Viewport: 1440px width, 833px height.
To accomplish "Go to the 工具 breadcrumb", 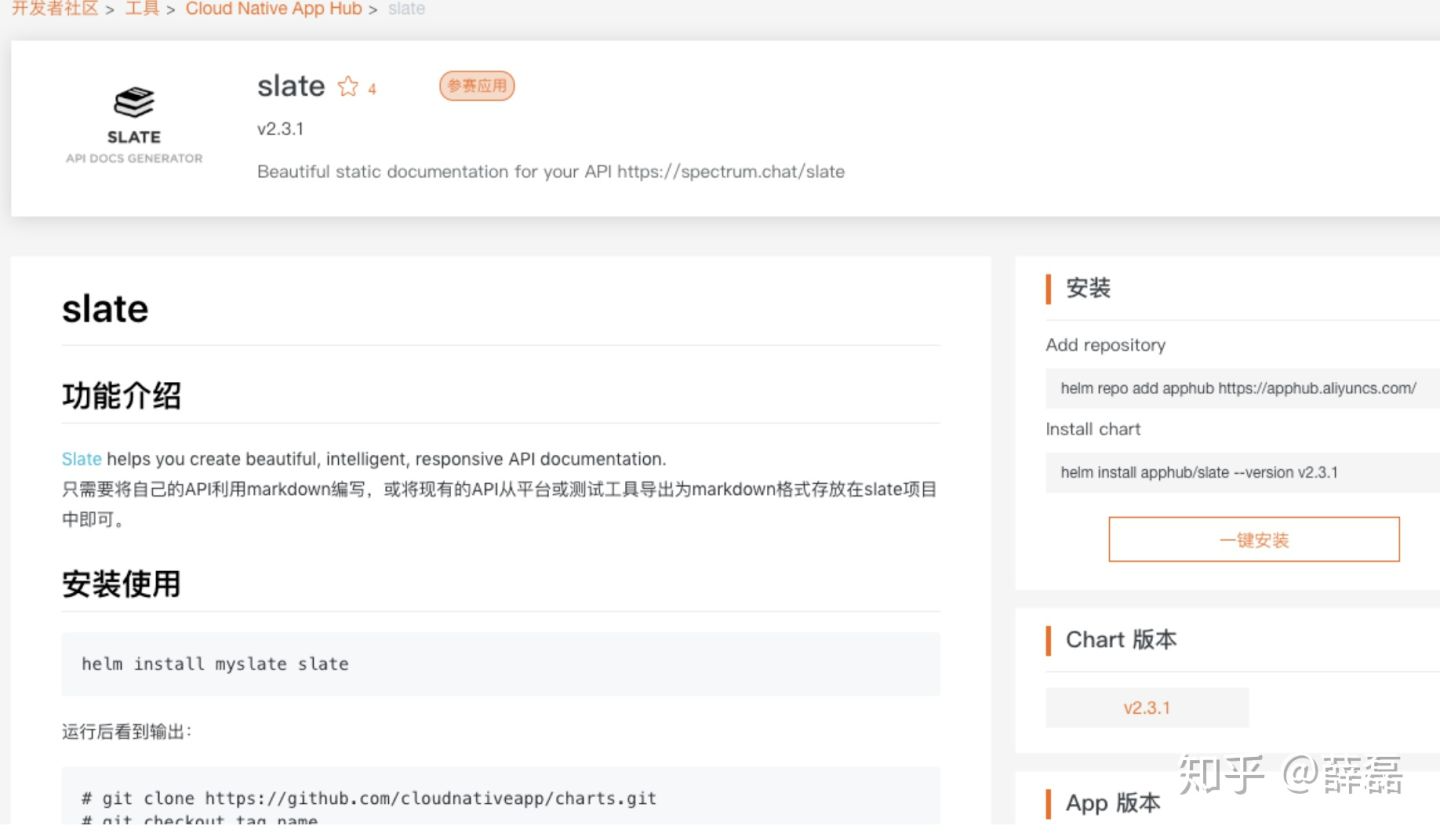I will coord(142,8).
